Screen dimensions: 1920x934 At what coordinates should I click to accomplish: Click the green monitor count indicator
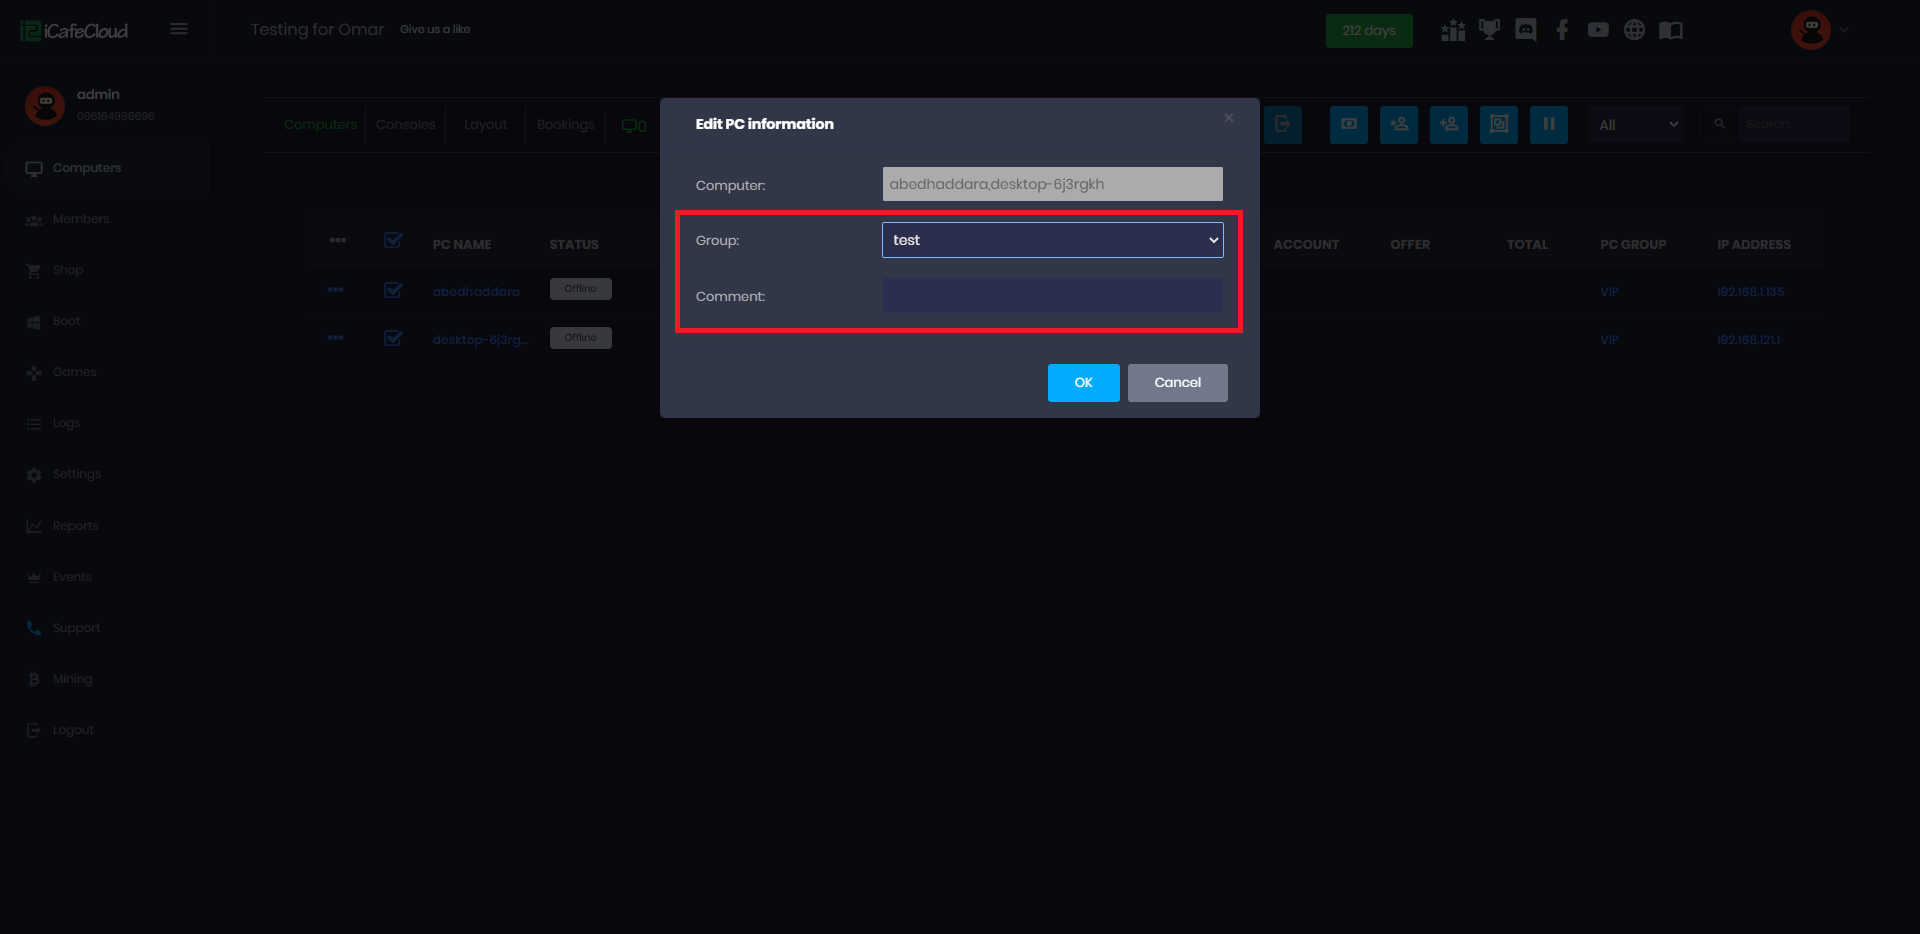[634, 126]
